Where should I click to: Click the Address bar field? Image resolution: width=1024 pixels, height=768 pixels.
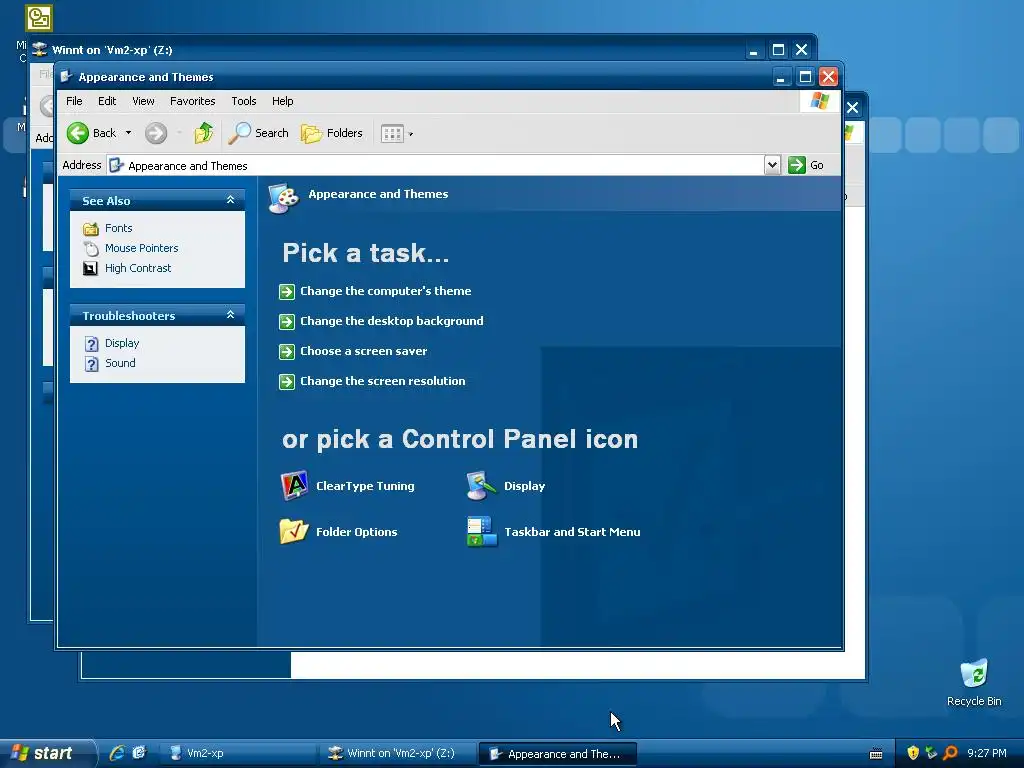pos(436,166)
